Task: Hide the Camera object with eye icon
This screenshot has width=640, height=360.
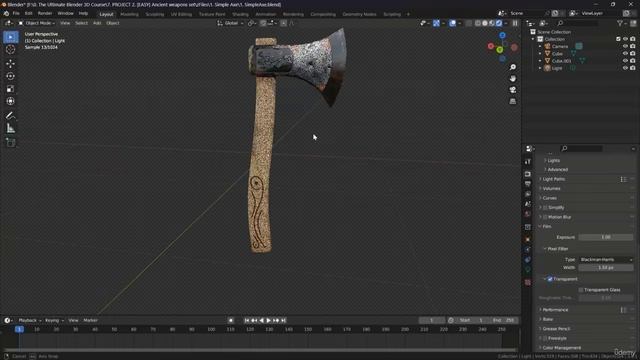Action: click(x=625, y=47)
